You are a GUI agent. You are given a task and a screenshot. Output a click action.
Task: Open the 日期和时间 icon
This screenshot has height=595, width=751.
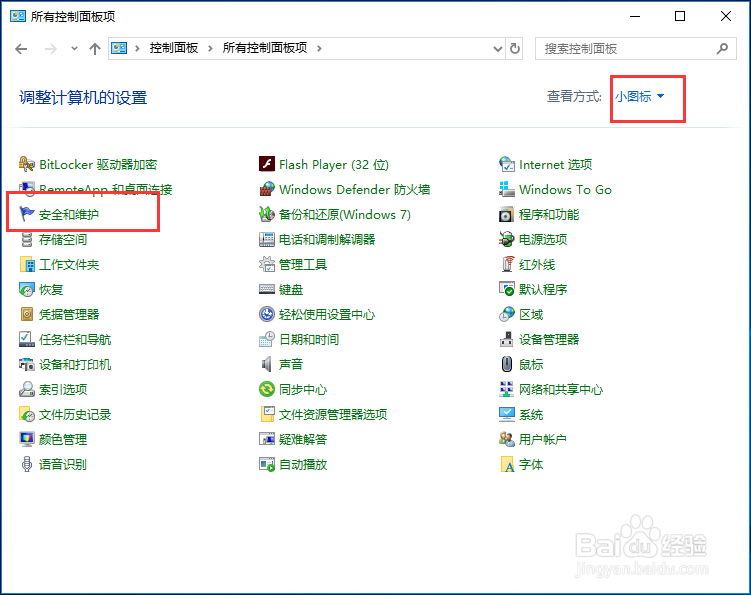(267, 339)
